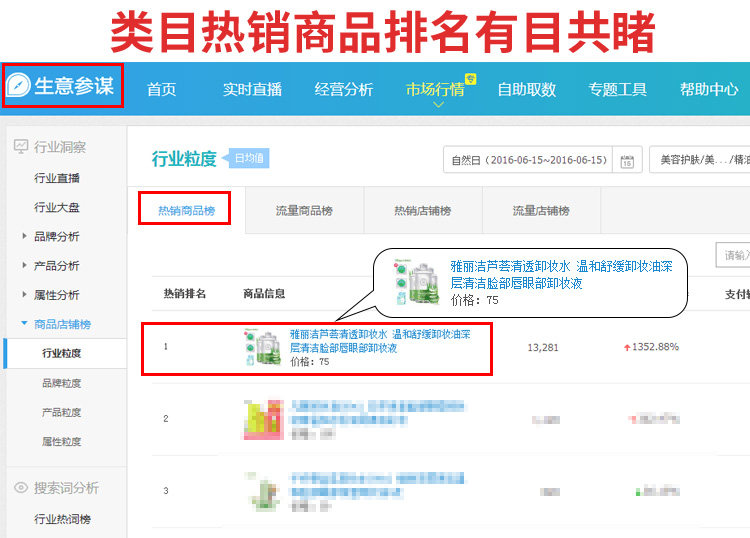
Task: Click the 行业洞察 section heading
Action: [60, 147]
